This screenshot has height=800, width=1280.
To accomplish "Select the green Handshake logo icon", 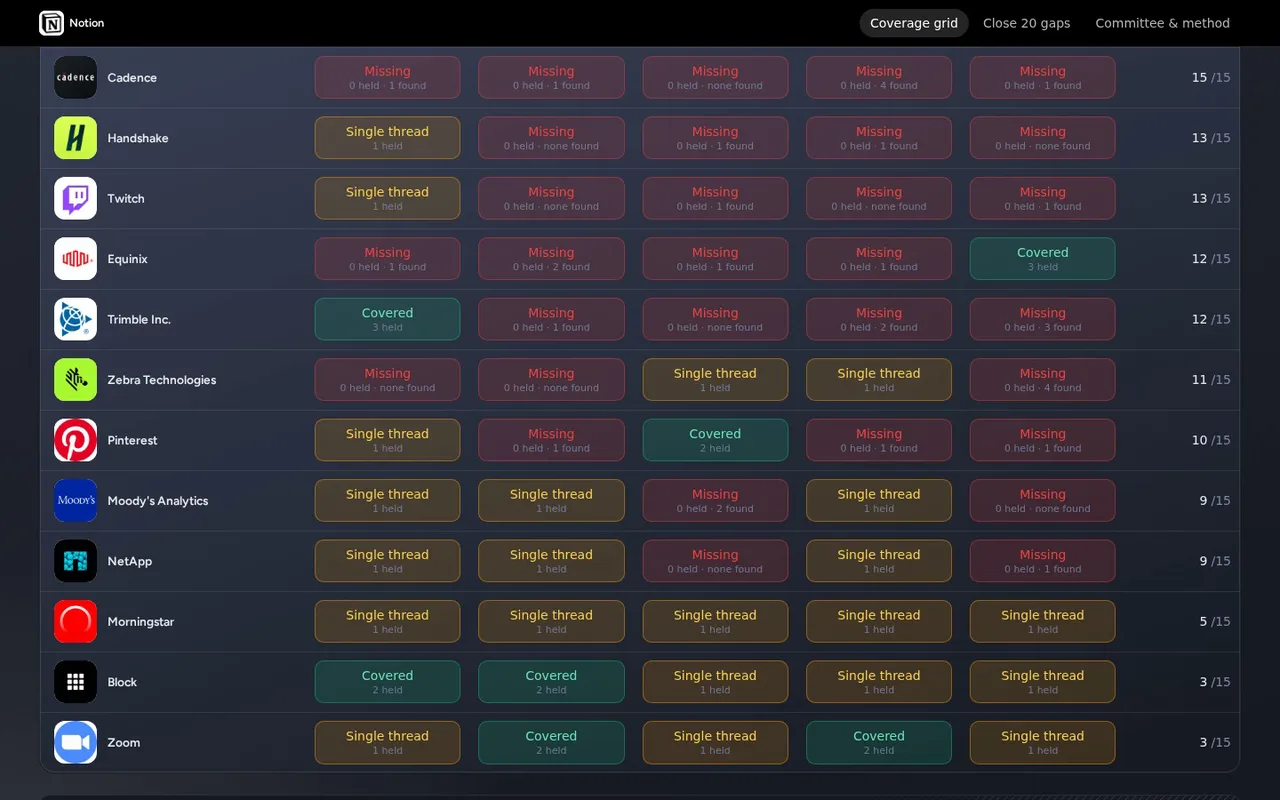I will coord(75,138).
